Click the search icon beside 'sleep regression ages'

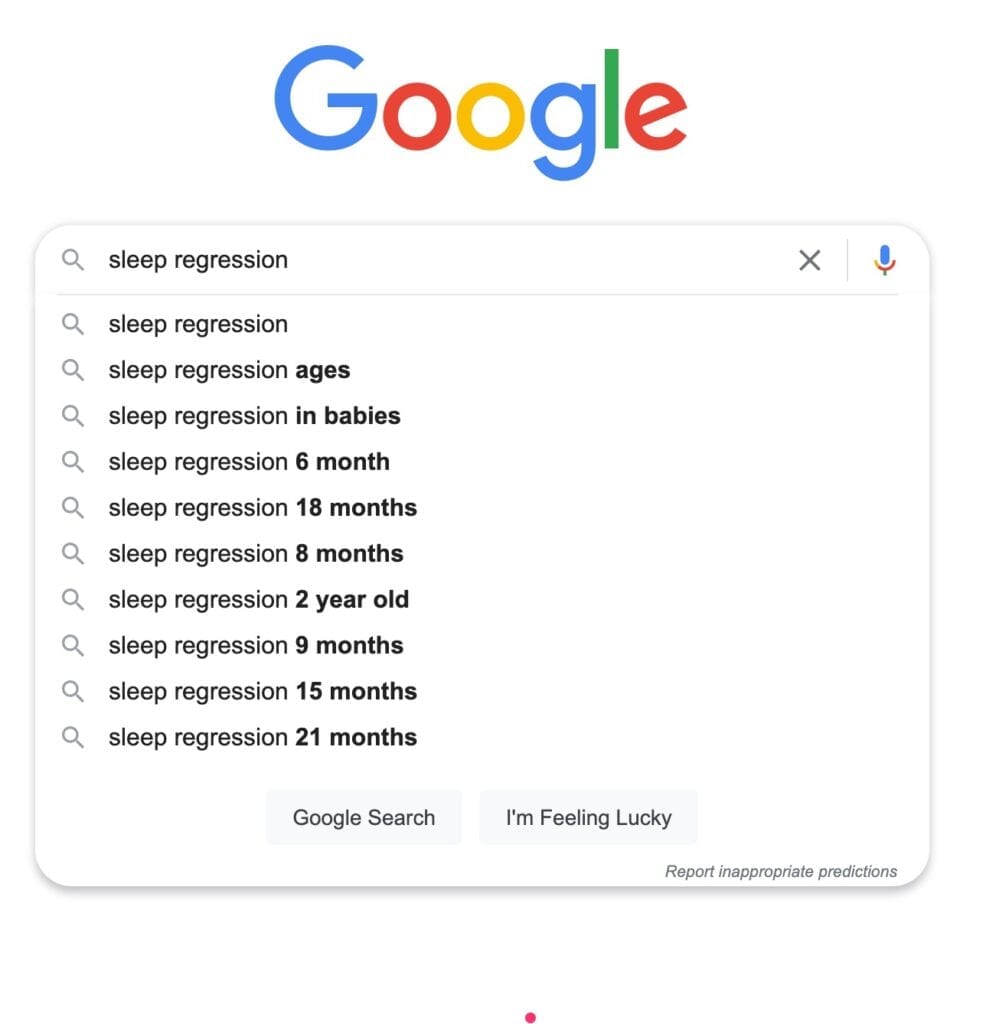pos(73,370)
